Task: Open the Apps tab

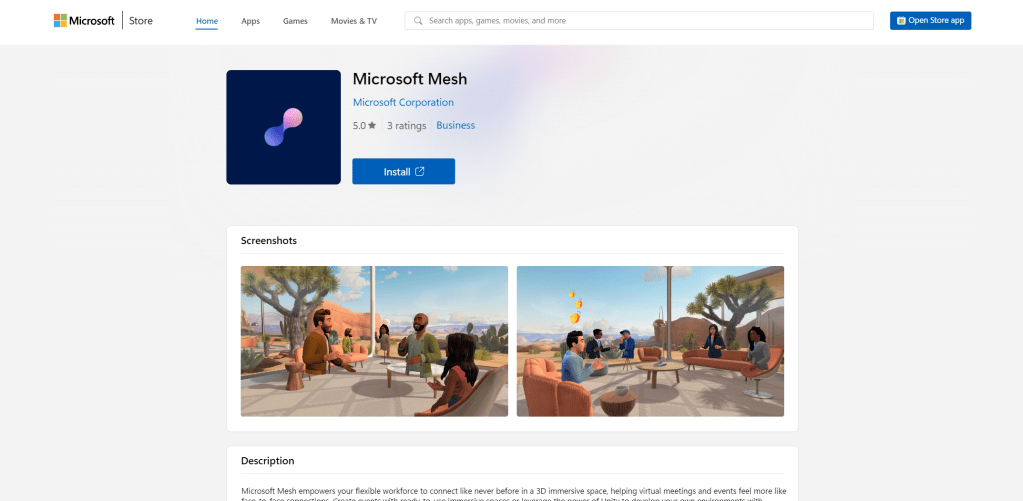Action: [x=251, y=21]
